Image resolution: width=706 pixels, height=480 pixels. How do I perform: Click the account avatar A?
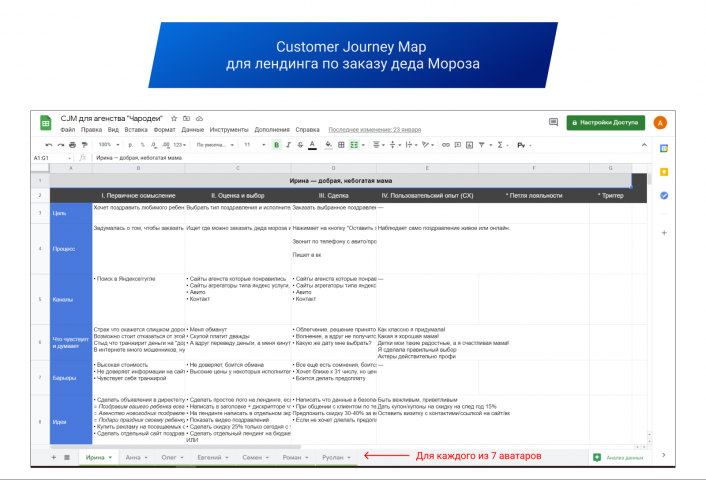(660, 122)
